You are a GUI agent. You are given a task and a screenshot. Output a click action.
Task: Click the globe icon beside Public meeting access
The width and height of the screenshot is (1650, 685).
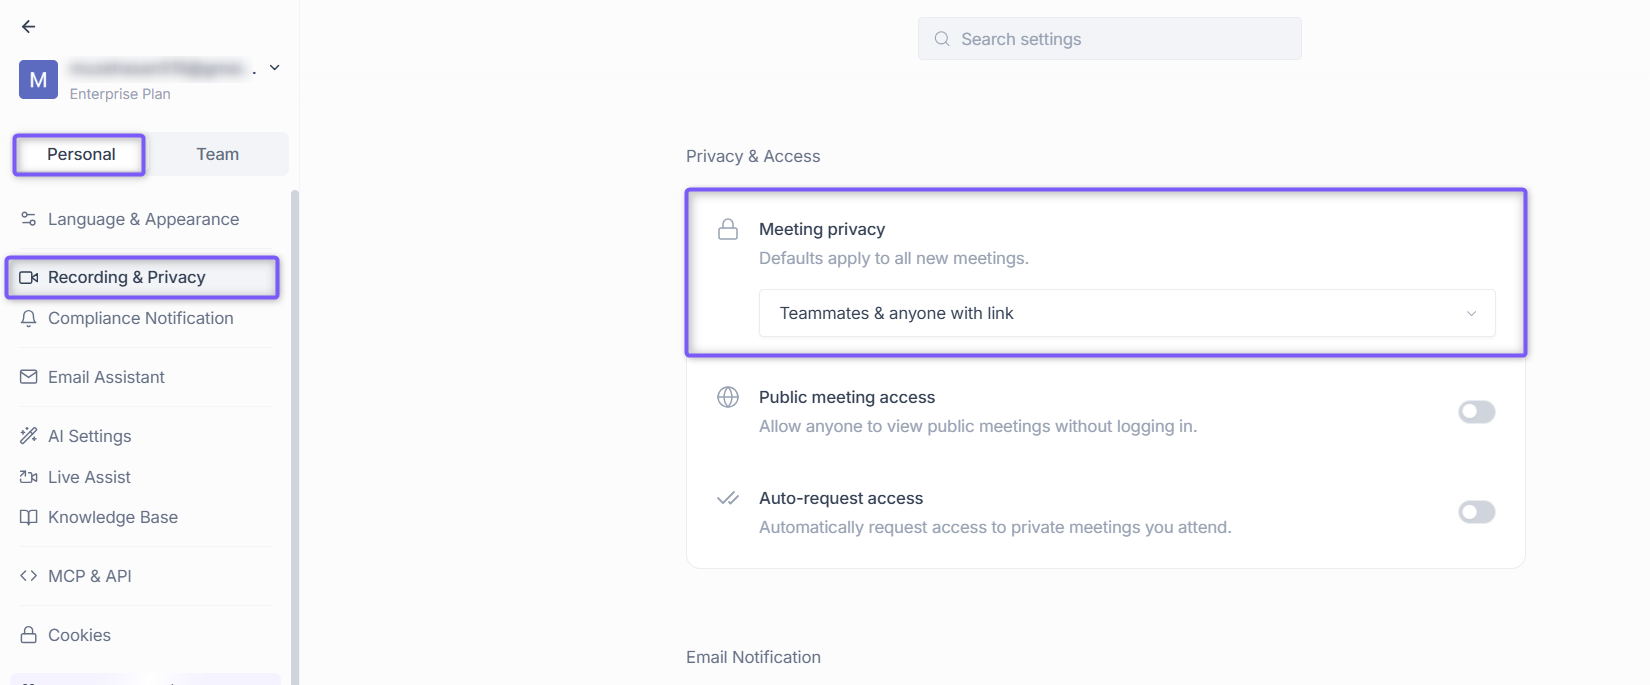click(728, 397)
